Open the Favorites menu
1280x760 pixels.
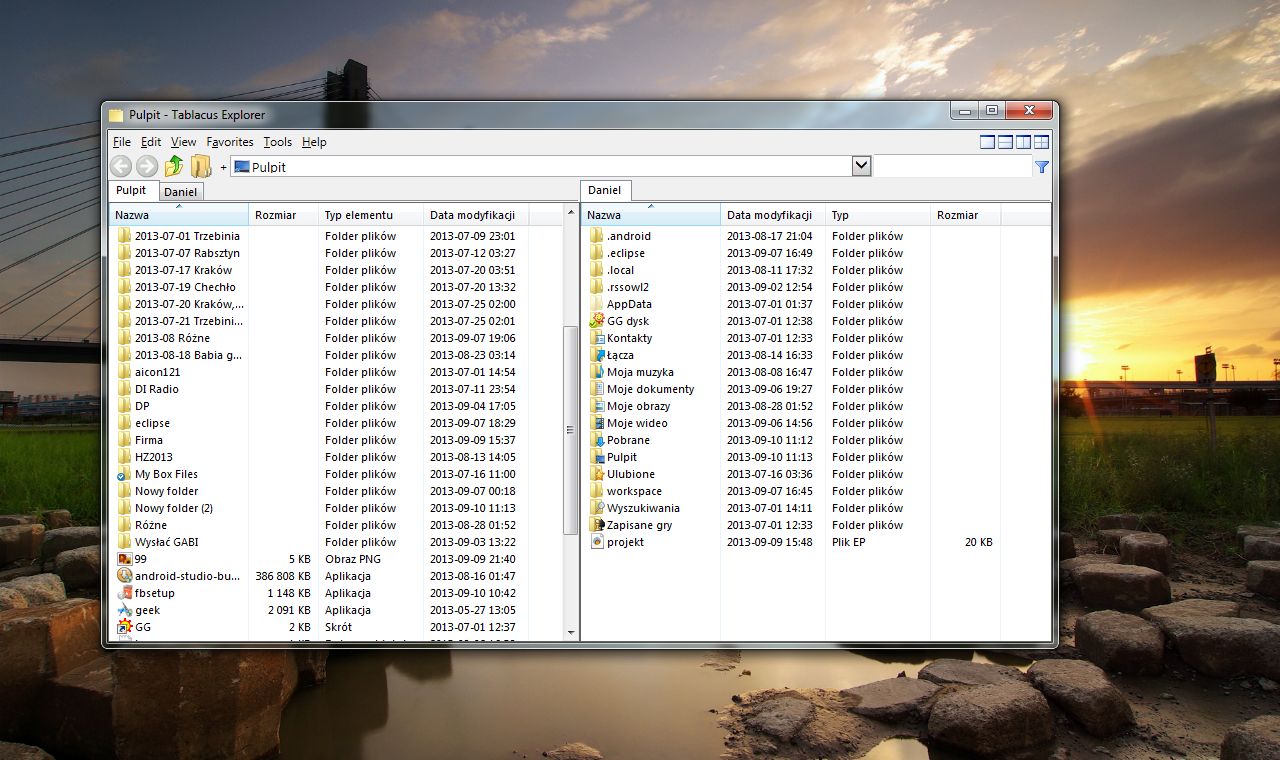(x=230, y=142)
